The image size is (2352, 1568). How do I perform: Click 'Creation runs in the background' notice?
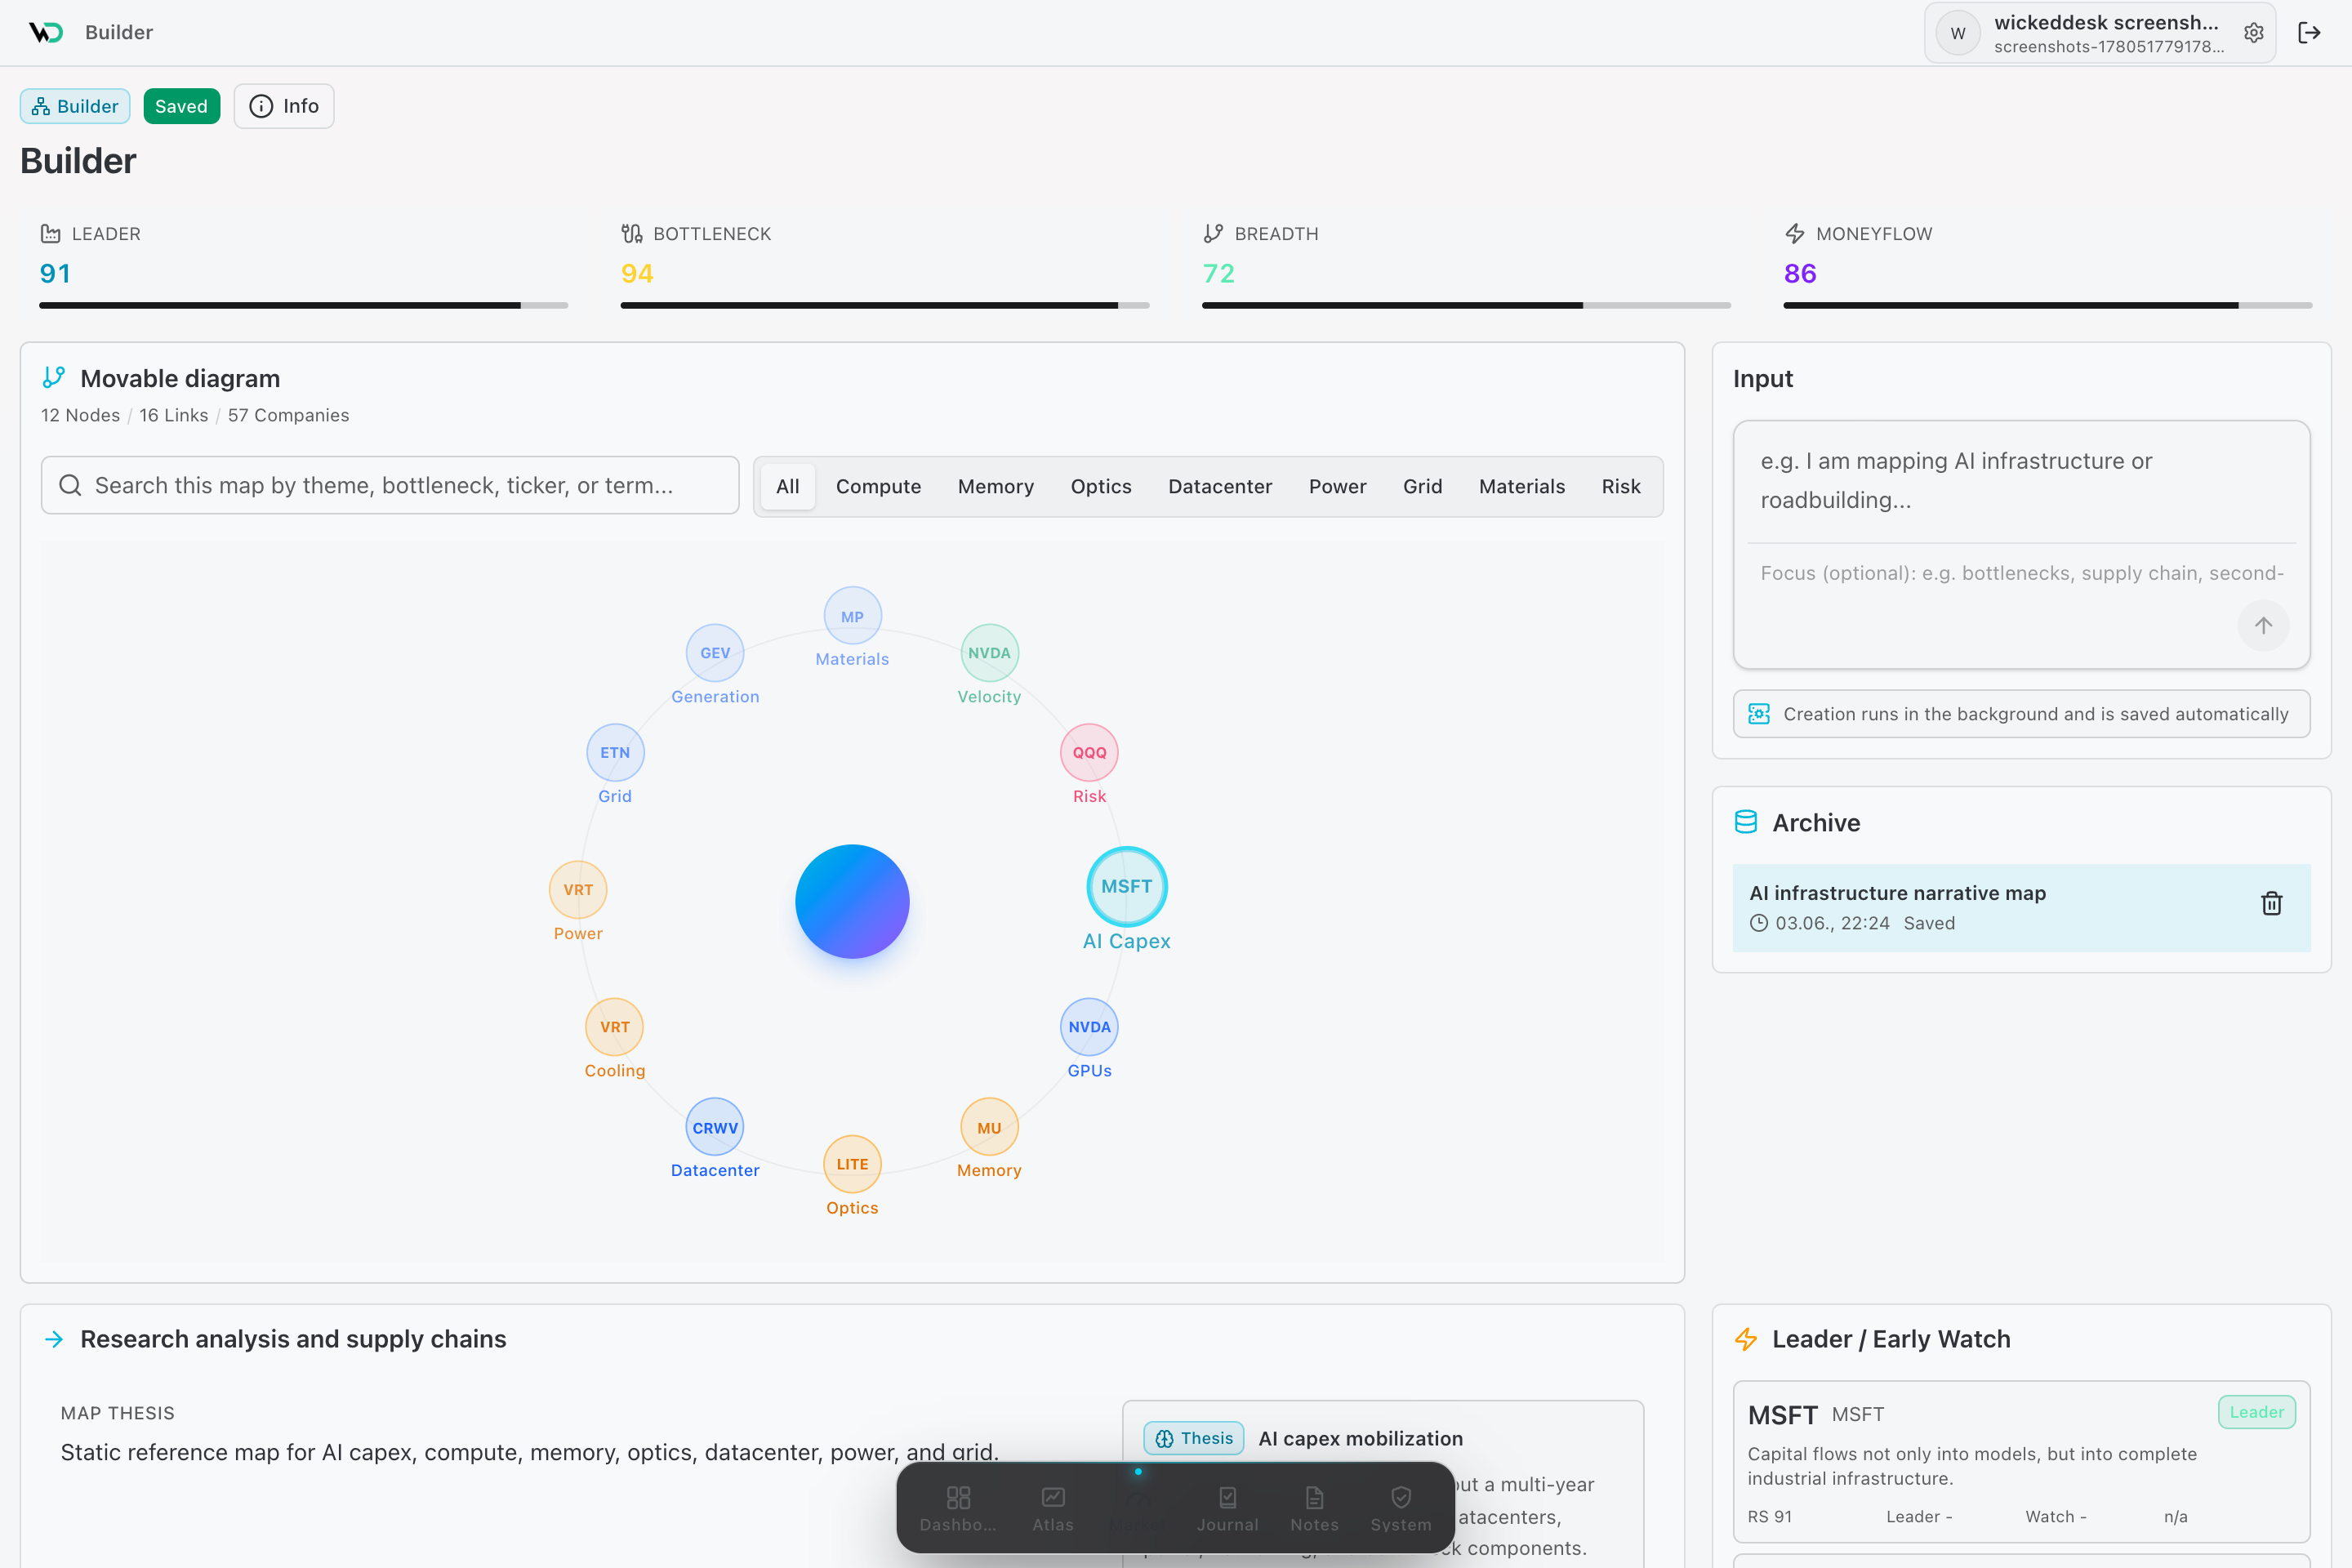[x=2021, y=714]
